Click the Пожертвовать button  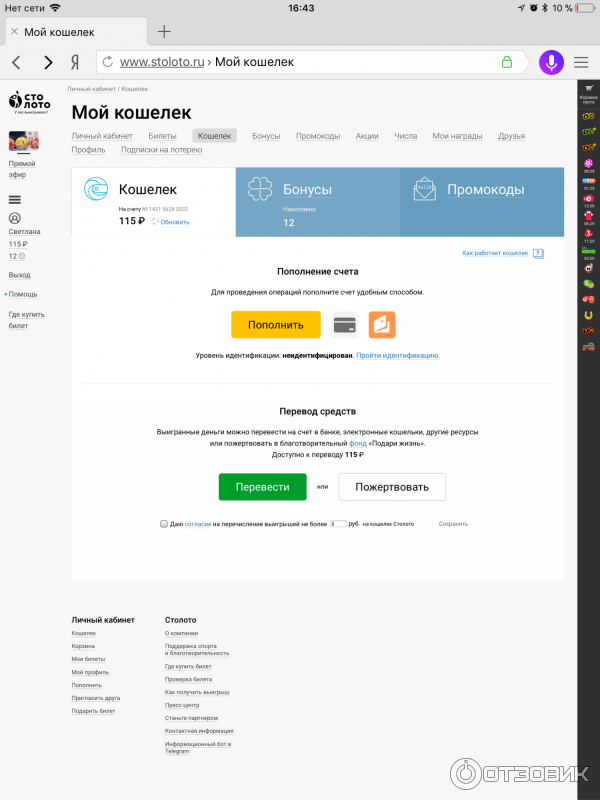pos(392,487)
